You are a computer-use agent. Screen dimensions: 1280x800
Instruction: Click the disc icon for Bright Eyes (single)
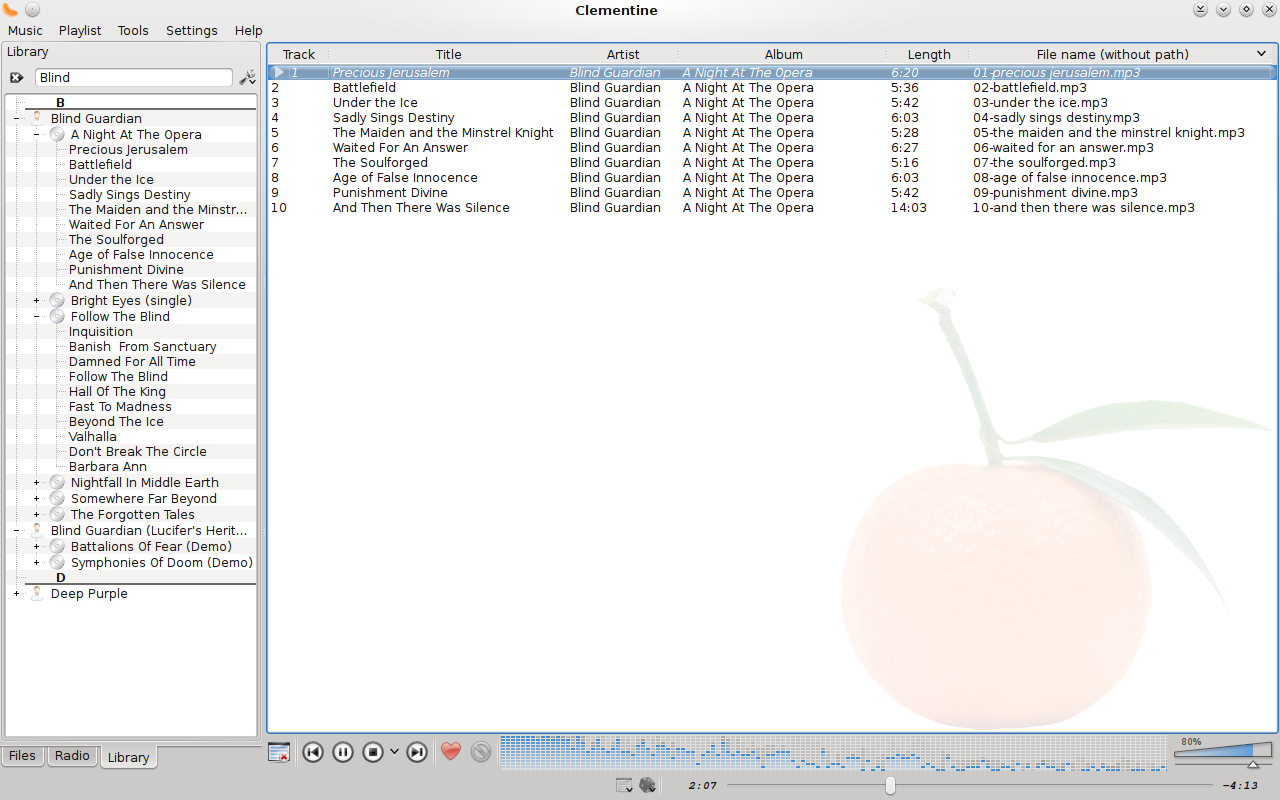[57, 300]
